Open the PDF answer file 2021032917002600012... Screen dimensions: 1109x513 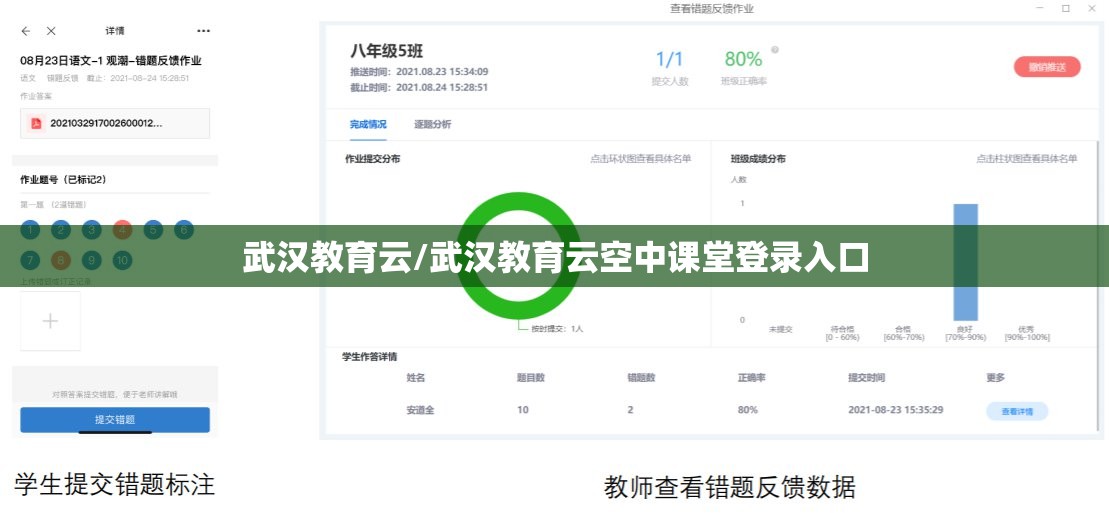[115, 123]
